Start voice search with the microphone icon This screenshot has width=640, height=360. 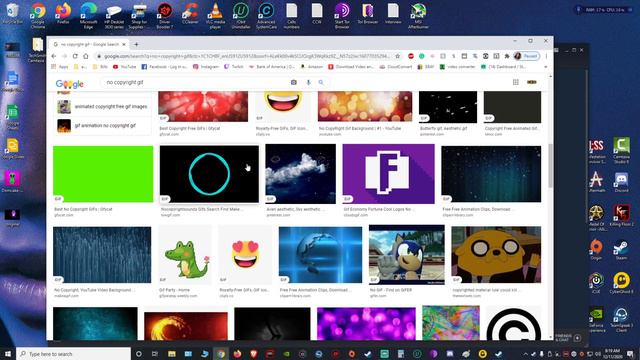pos(308,82)
